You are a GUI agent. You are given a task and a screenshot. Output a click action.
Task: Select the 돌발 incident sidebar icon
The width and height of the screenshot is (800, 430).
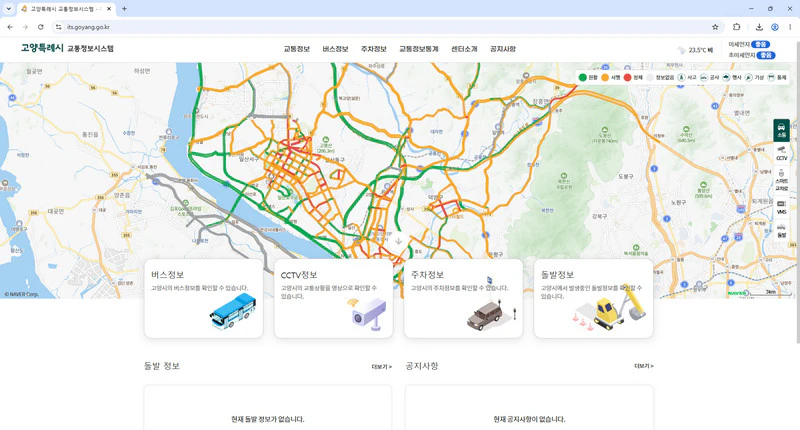(x=781, y=231)
